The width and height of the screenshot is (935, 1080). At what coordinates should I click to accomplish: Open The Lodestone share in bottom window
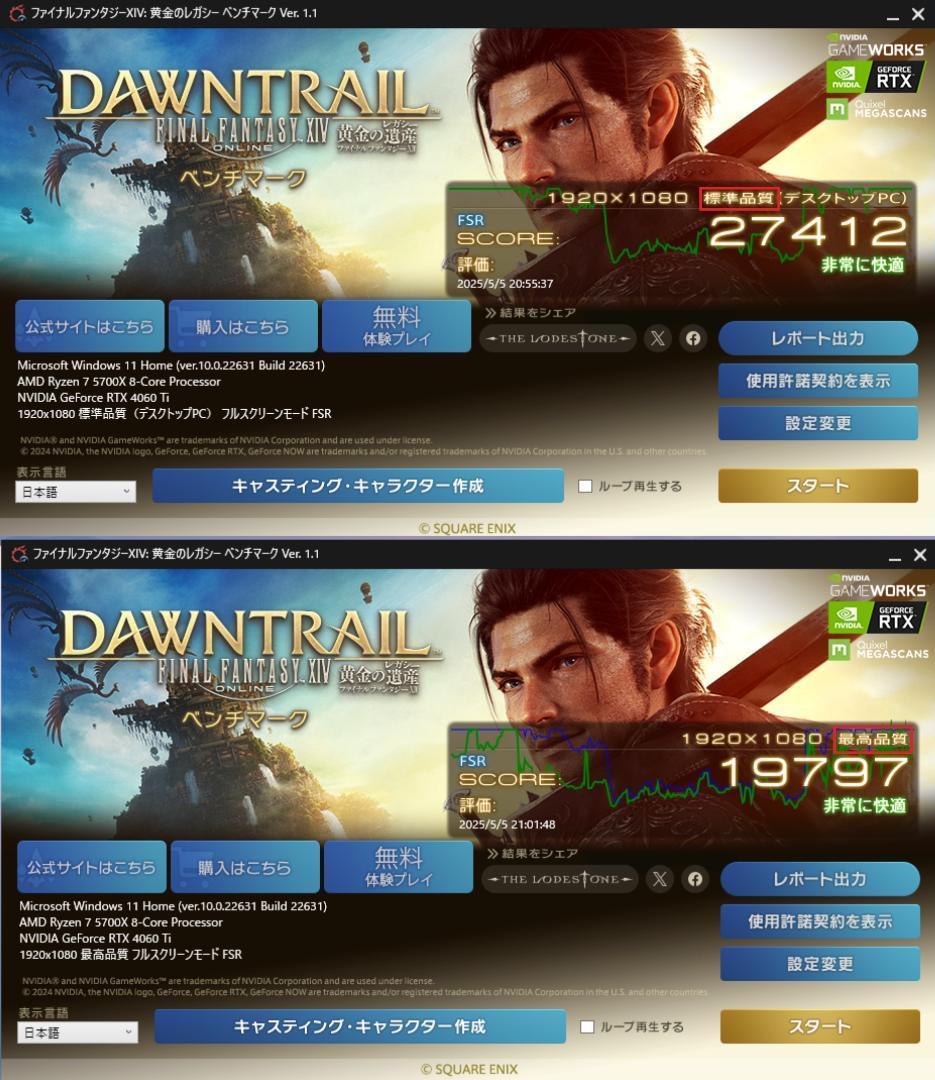click(559, 879)
